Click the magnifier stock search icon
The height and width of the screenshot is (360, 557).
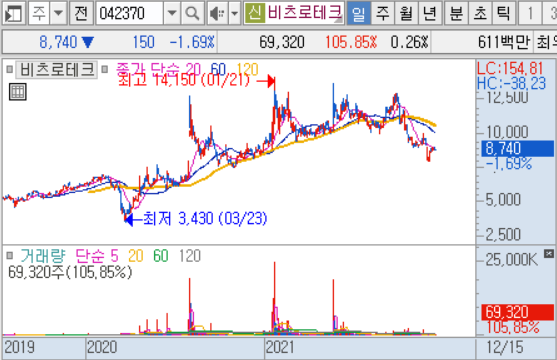pyautogui.click(x=192, y=14)
